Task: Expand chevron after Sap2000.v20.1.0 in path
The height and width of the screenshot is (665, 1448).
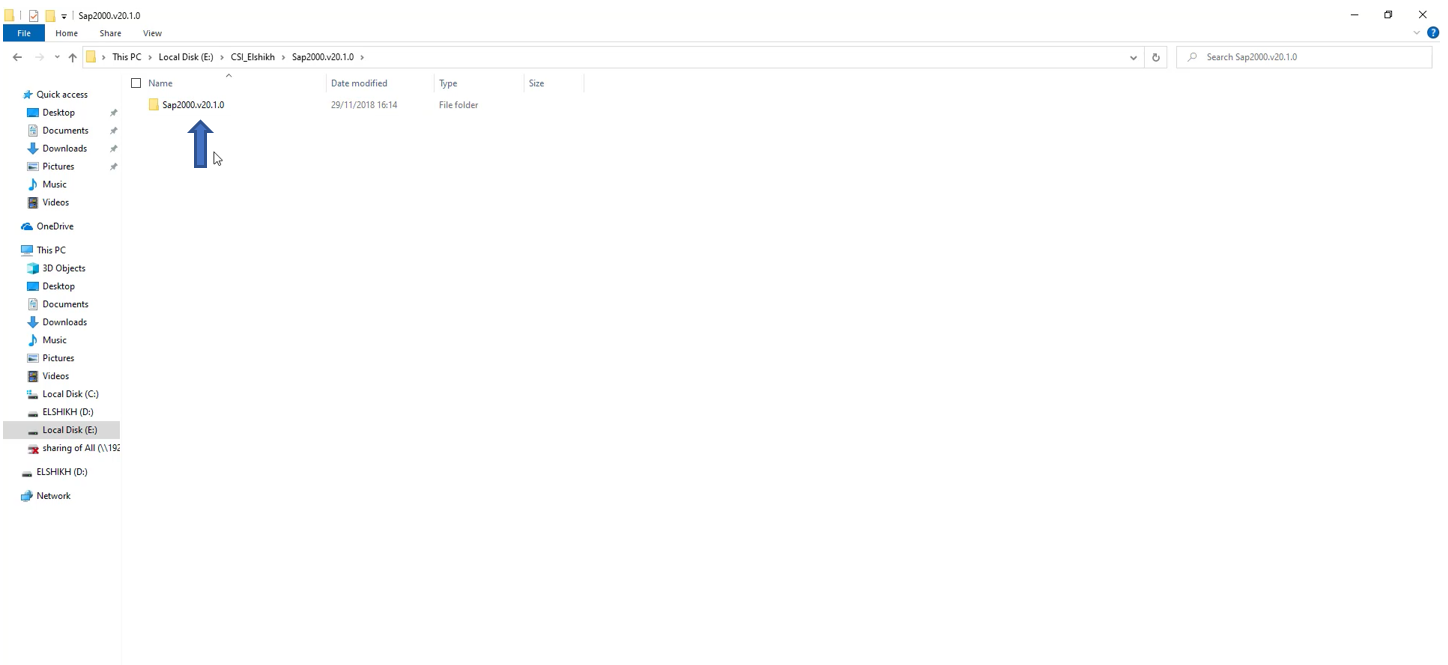Action: coord(362,57)
